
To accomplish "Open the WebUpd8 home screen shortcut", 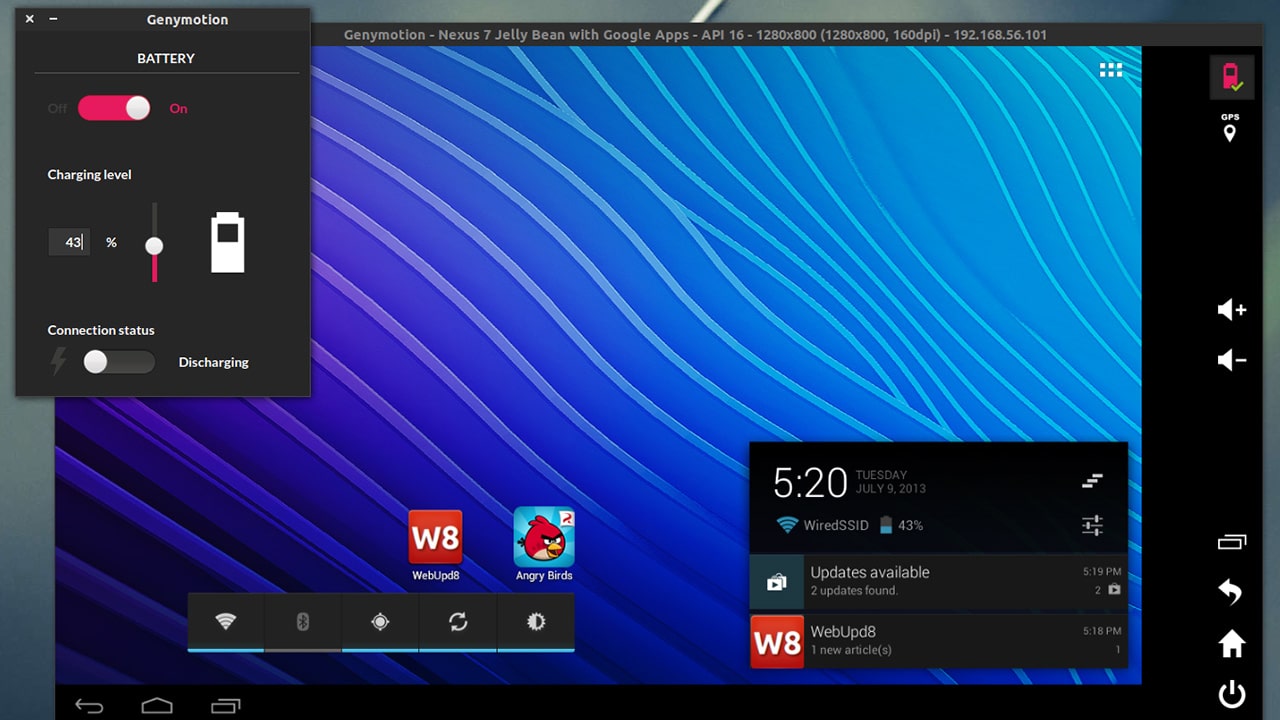I will point(435,540).
